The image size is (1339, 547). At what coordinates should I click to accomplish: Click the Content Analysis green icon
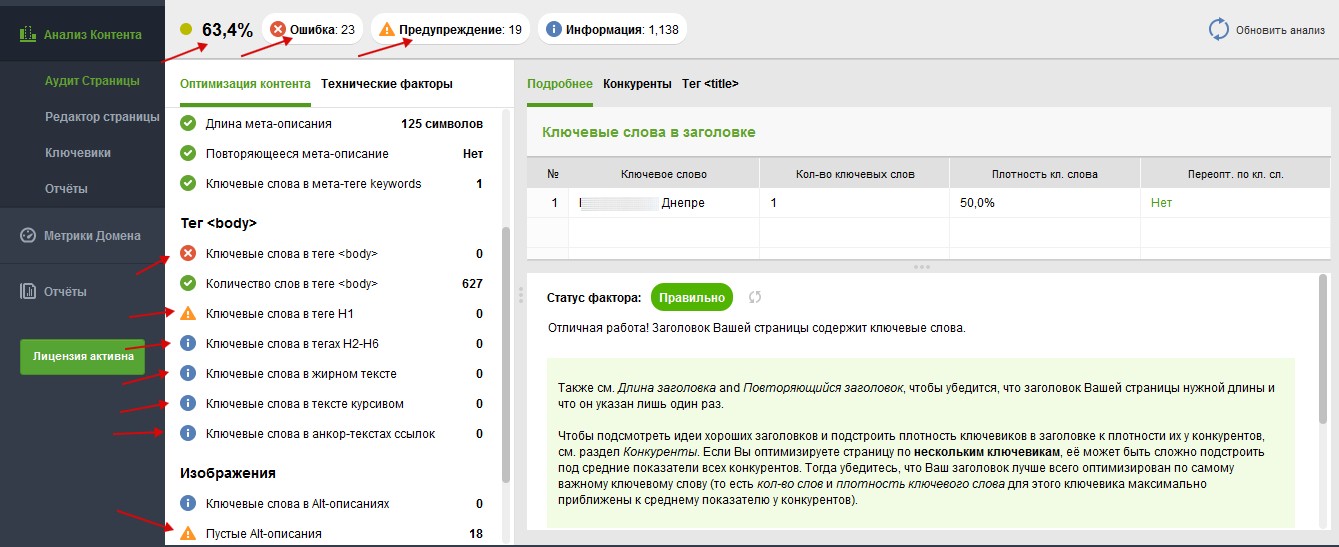click(27, 35)
